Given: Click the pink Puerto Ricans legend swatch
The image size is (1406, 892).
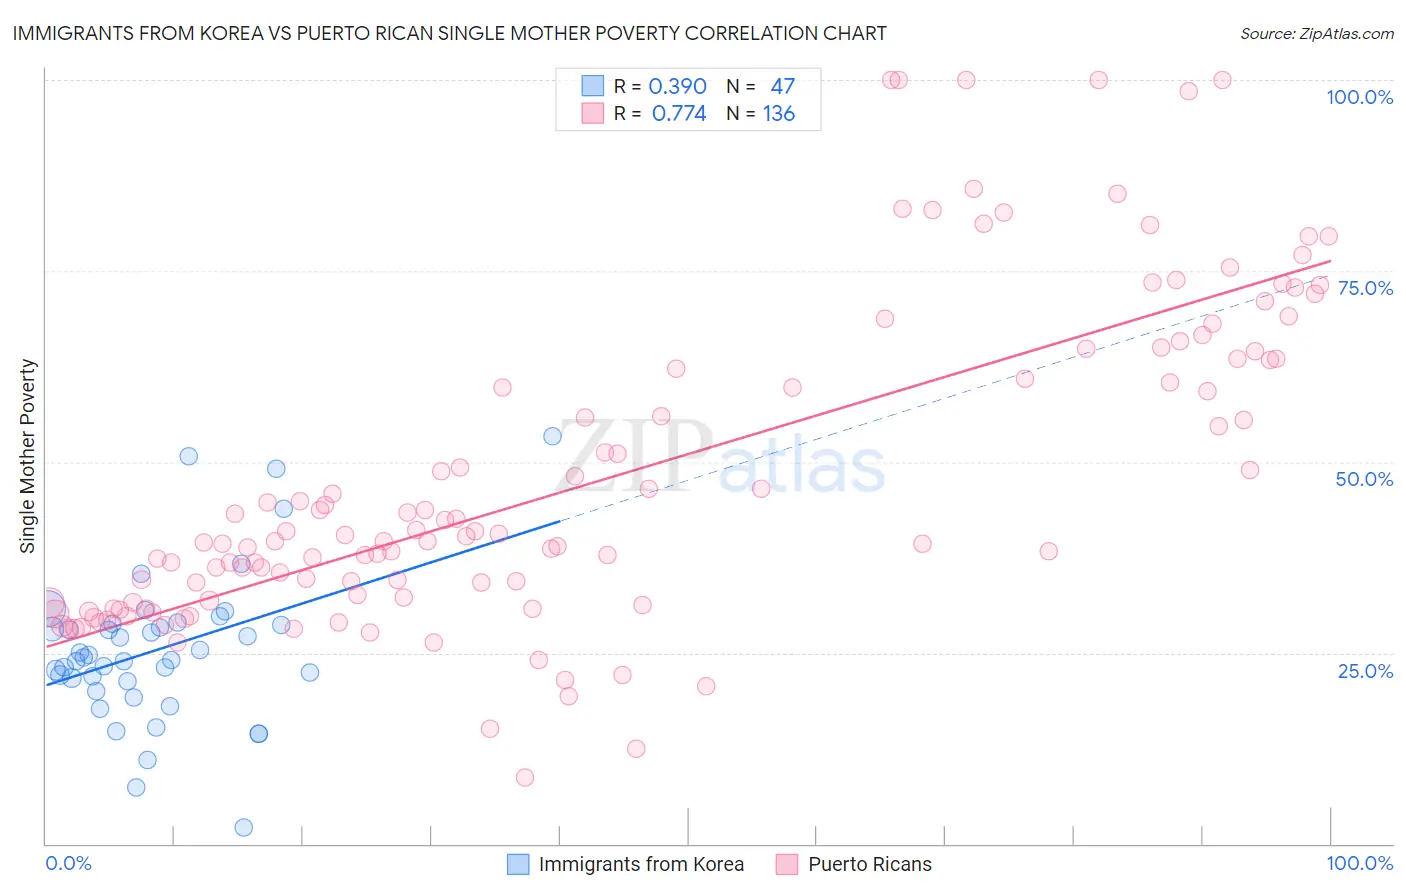Looking at the screenshot, I should click(x=787, y=864).
